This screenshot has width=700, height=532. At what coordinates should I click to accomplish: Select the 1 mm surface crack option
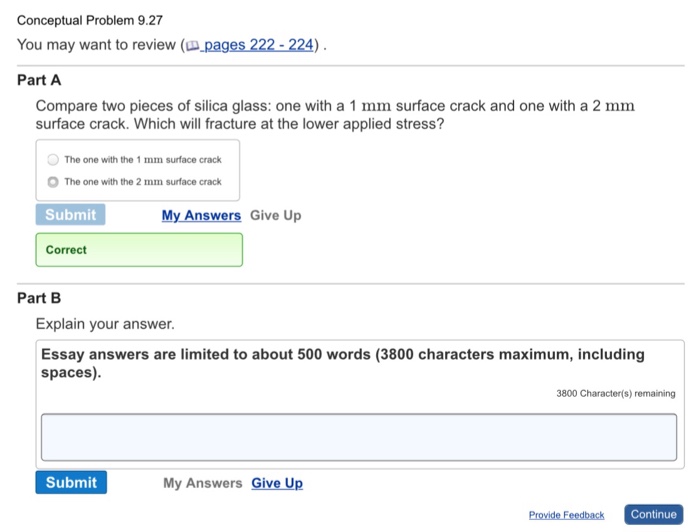point(53,159)
